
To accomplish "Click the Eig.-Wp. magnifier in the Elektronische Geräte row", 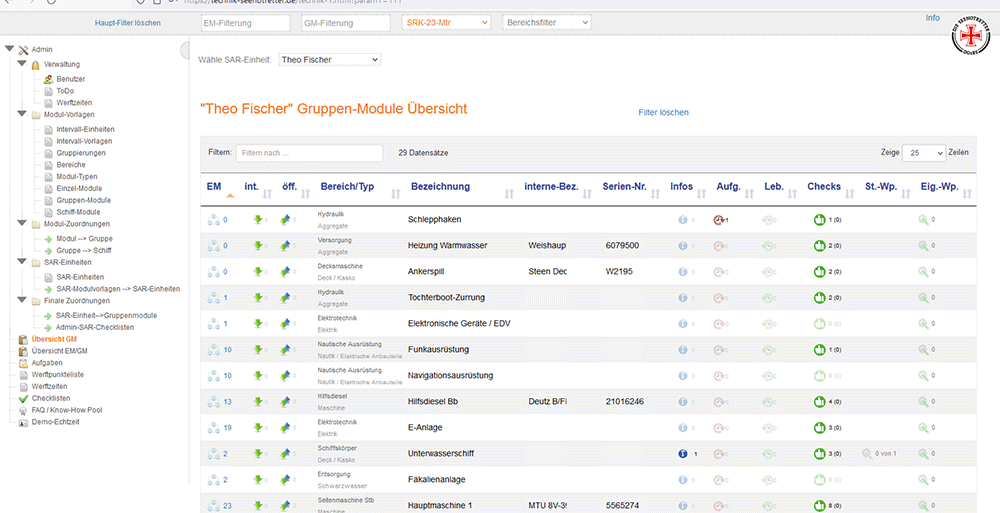I will click(x=923, y=323).
